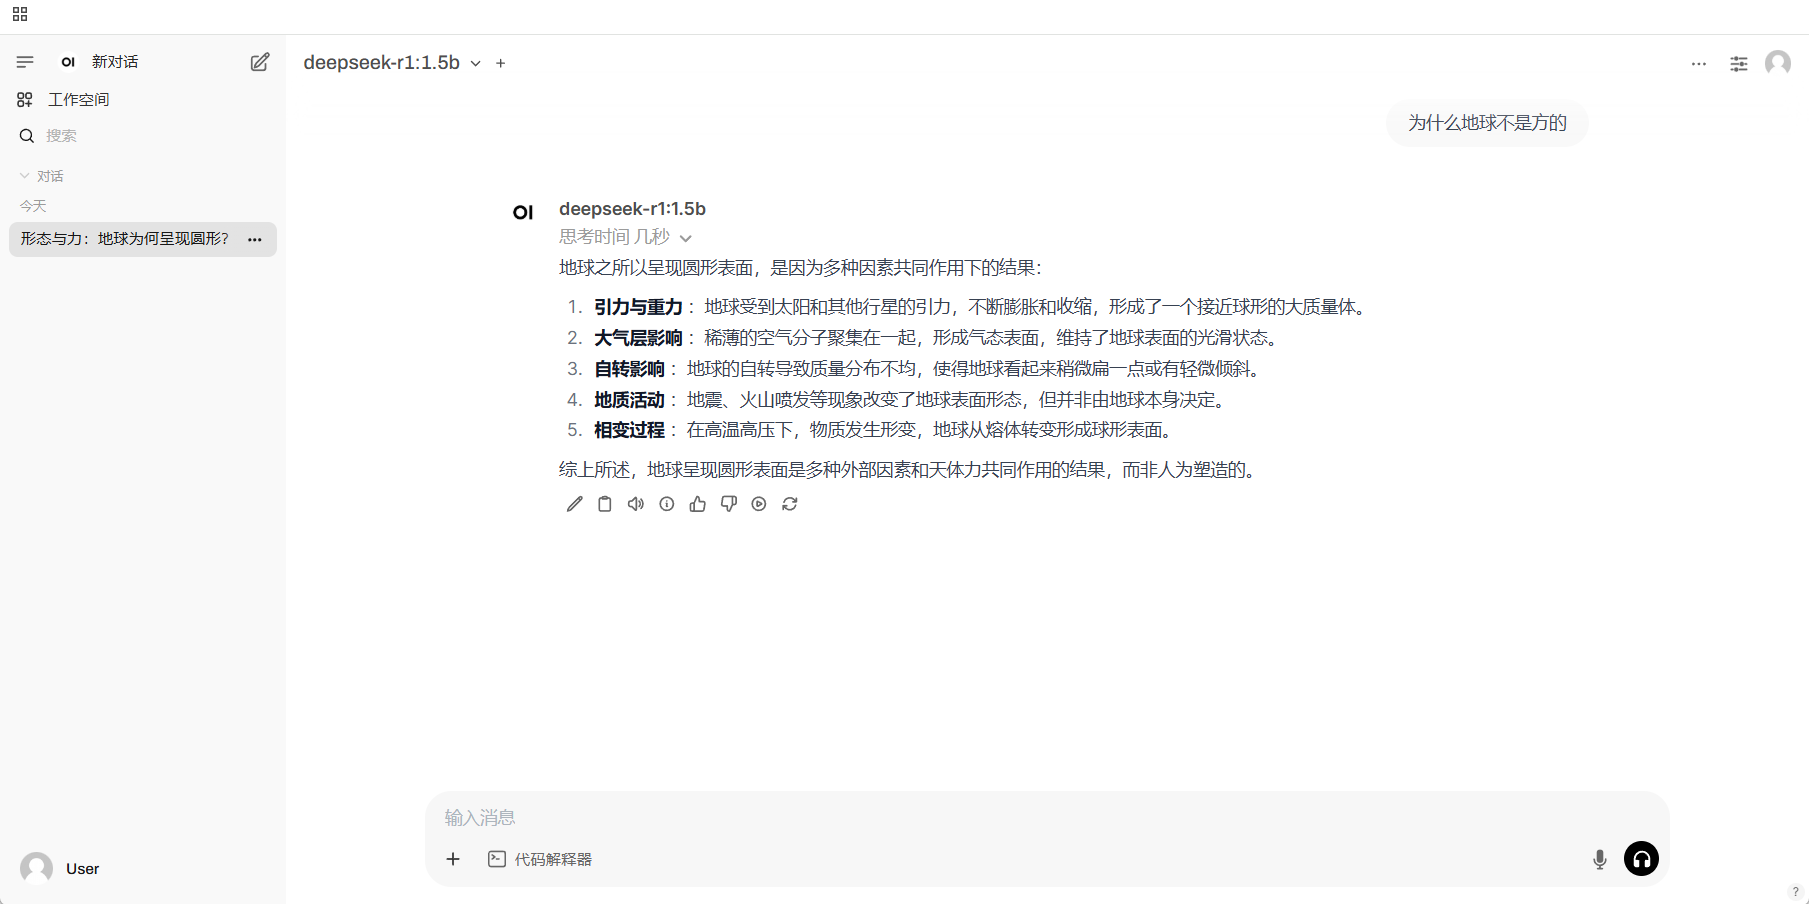
Task: Click the question-mark help button
Action: [x=1795, y=891]
